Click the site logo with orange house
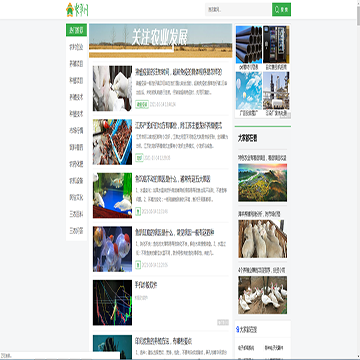 pos(77,10)
